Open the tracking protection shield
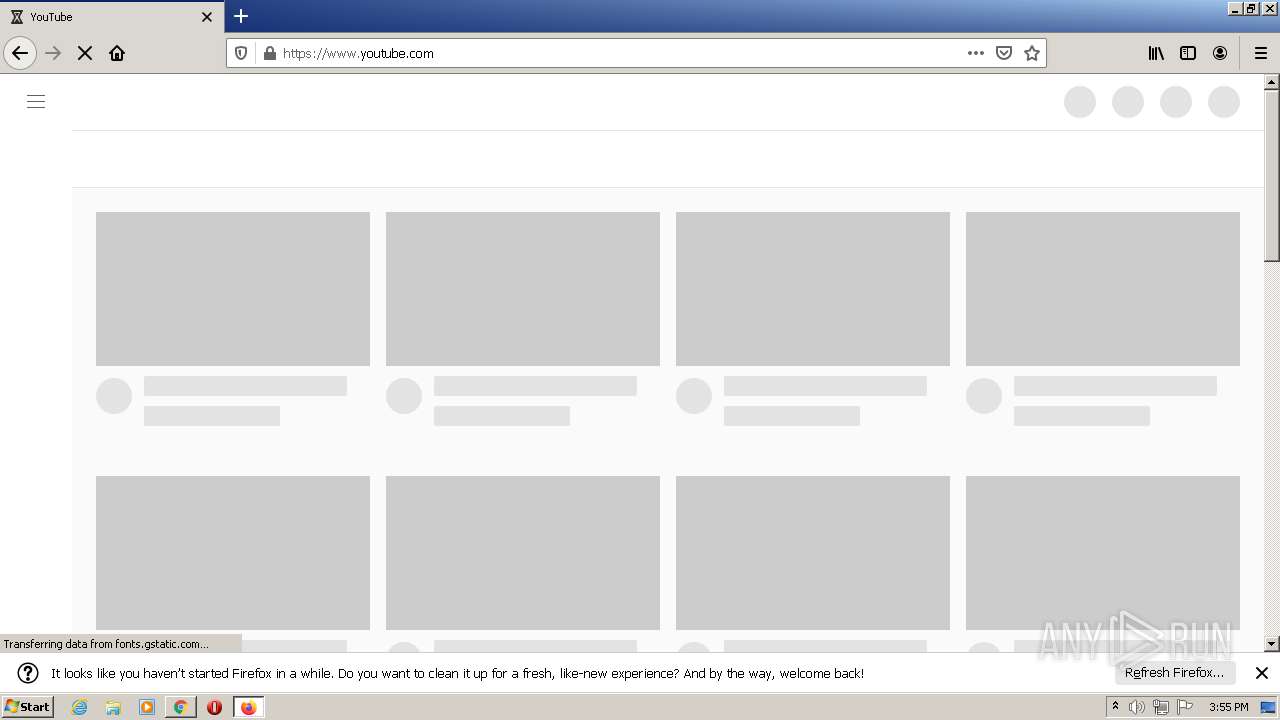The width and height of the screenshot is (1280, 720). pos(241,53)
